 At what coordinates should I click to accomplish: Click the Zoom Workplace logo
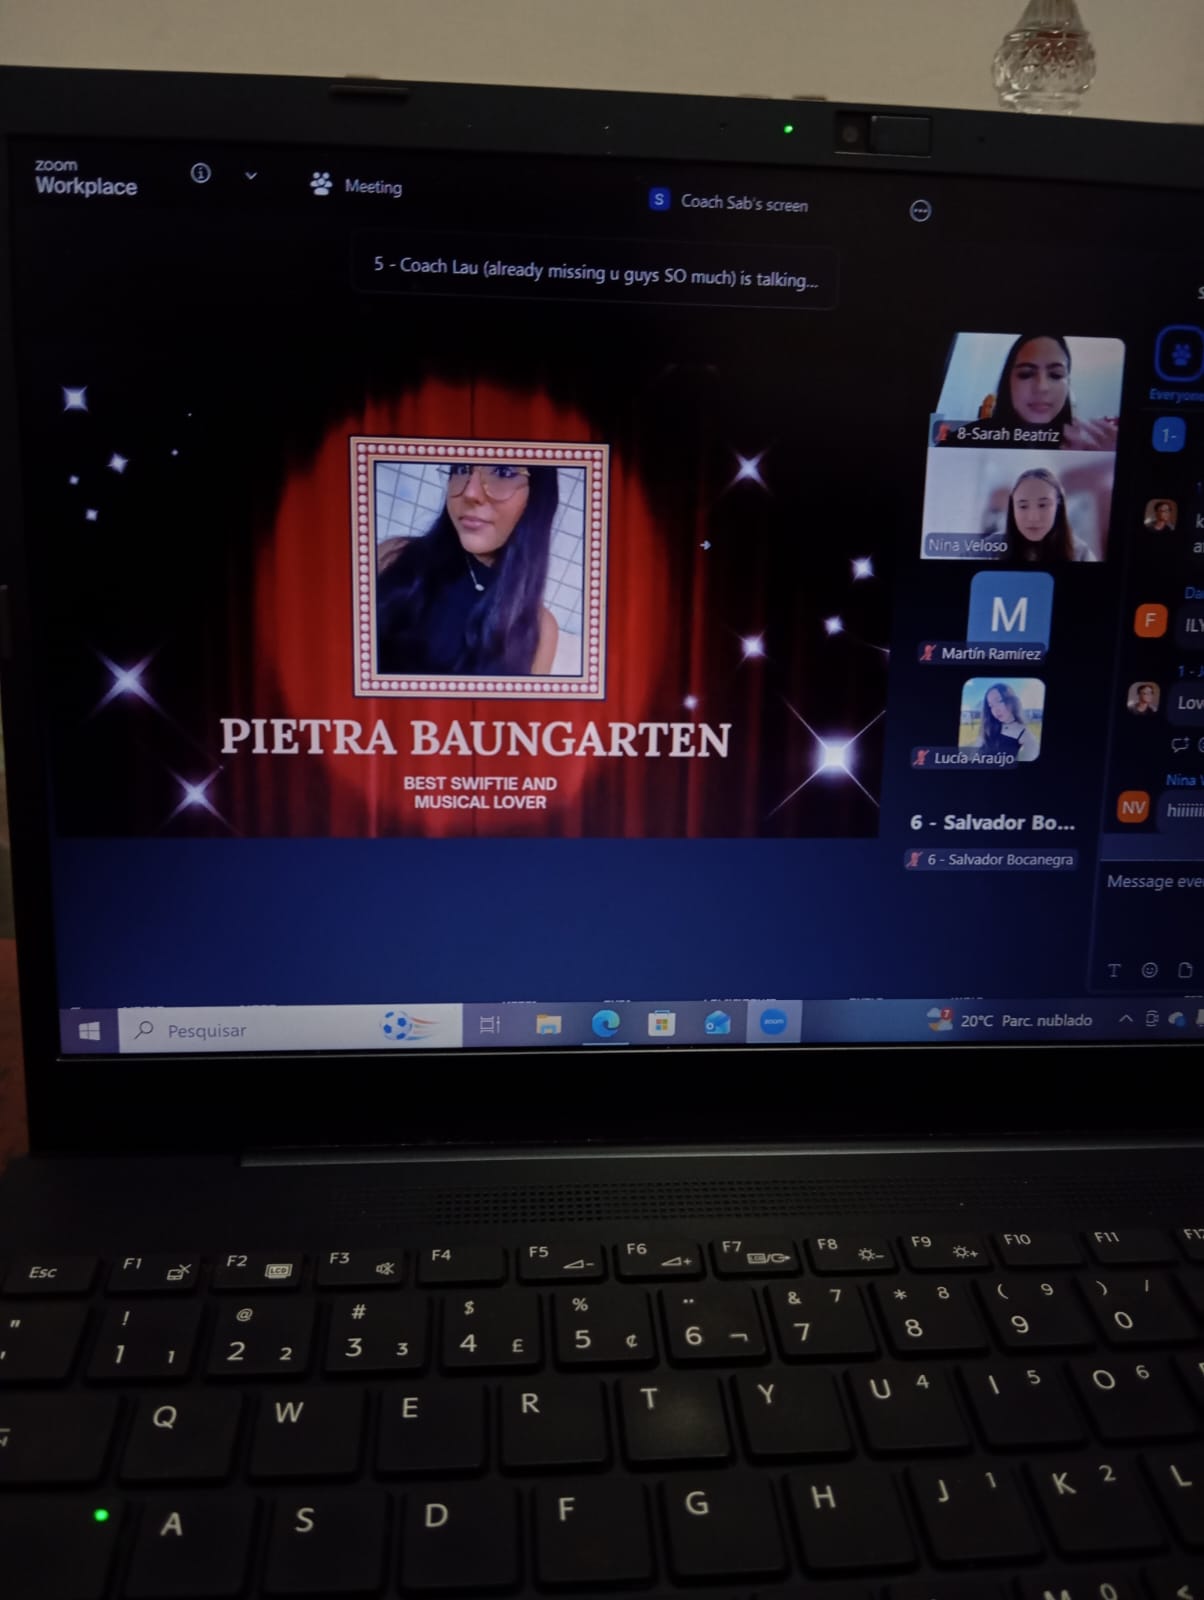pyautogui.click(x=86, y=177)
